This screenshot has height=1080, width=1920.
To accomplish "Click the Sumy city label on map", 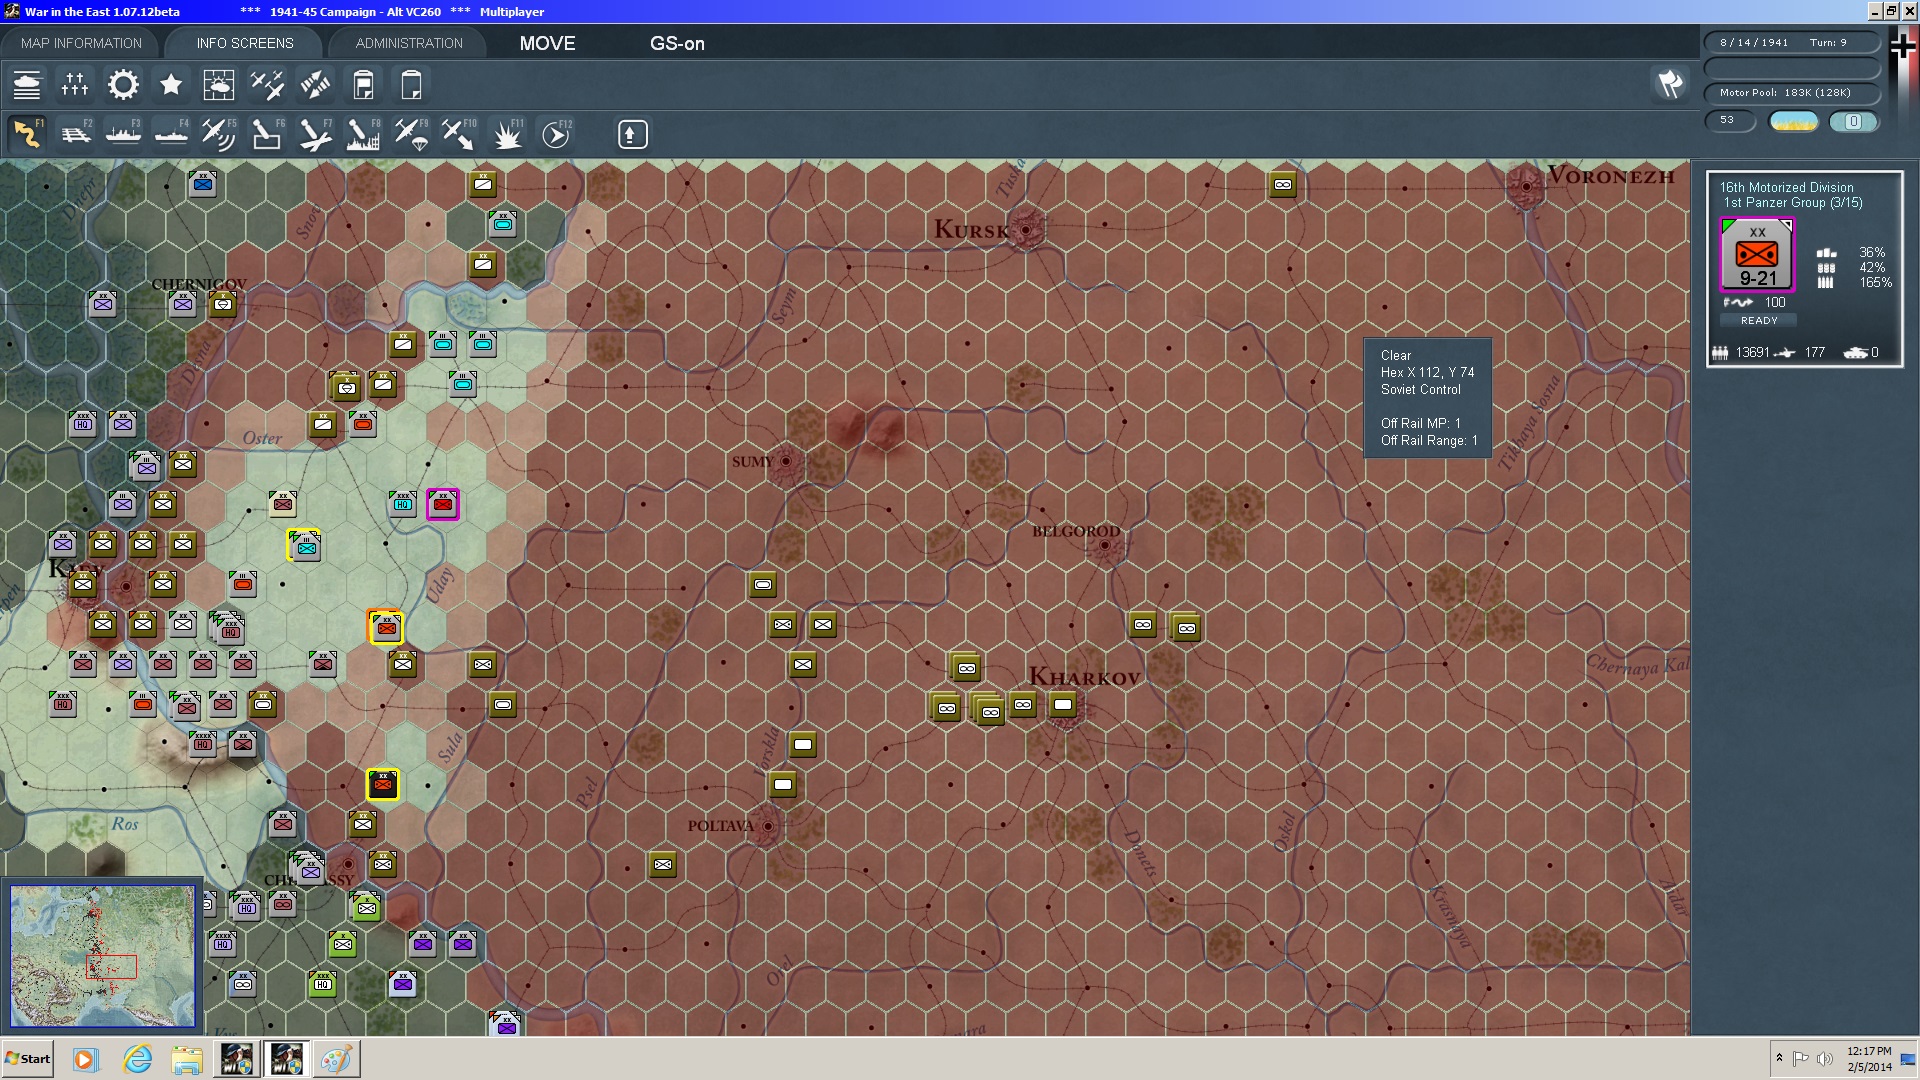I will (x=752, y=462).
